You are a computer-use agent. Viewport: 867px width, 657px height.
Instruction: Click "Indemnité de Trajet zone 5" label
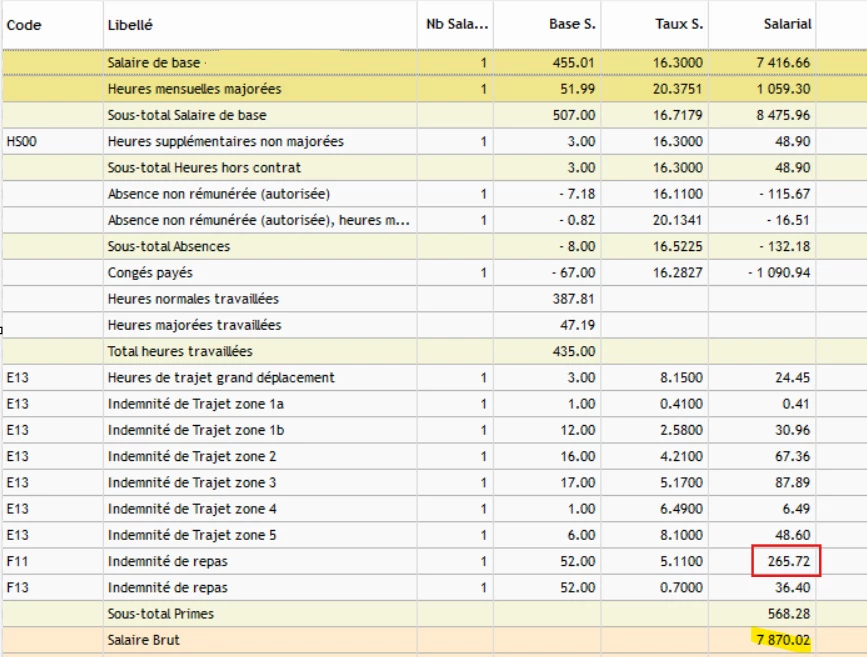pos(192,535)
